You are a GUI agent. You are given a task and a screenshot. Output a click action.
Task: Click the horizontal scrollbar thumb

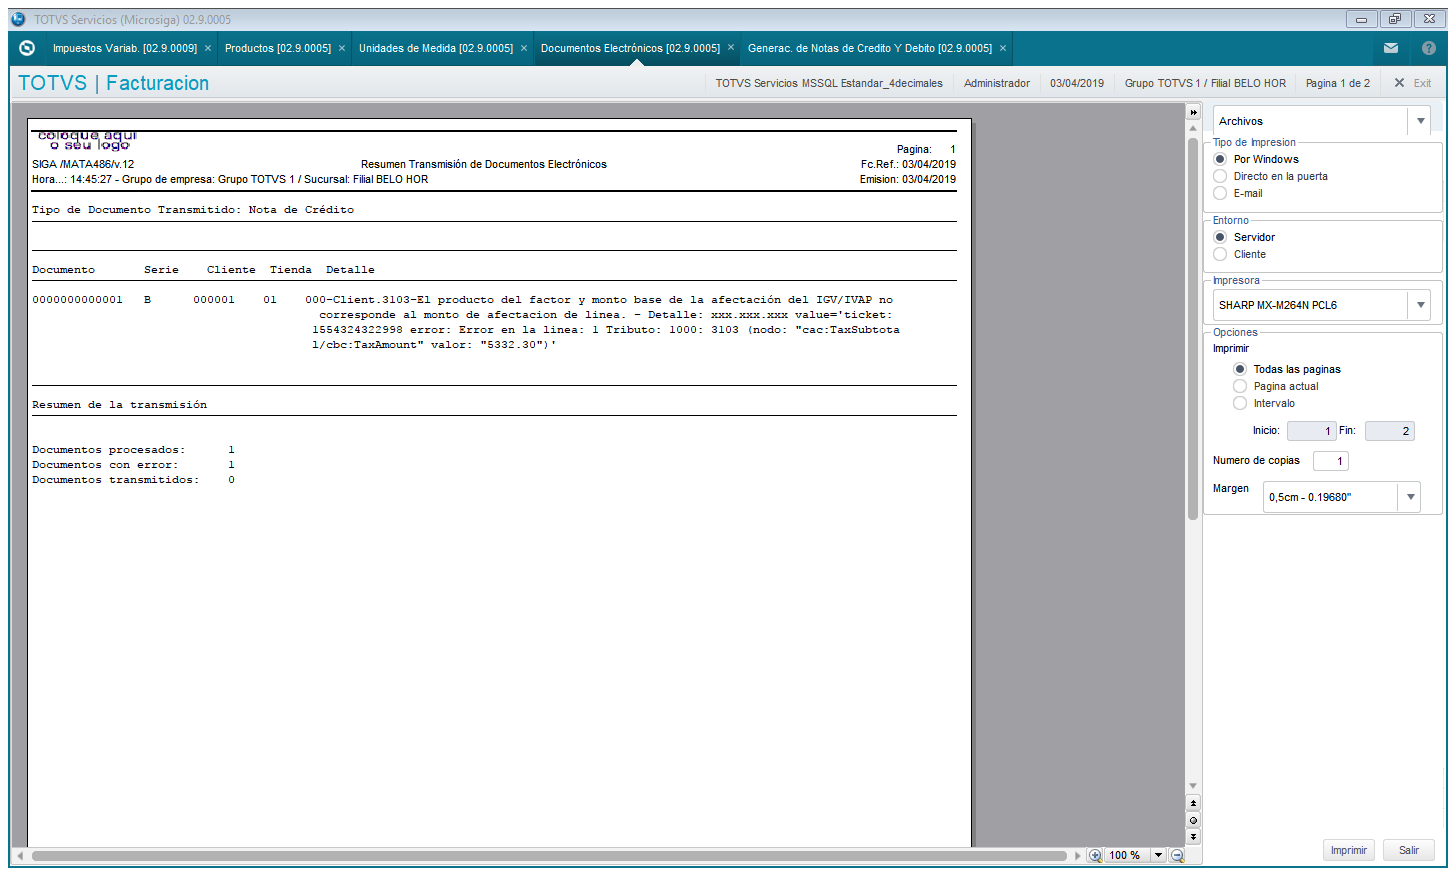pyautogui.click(x=549, y=856)
